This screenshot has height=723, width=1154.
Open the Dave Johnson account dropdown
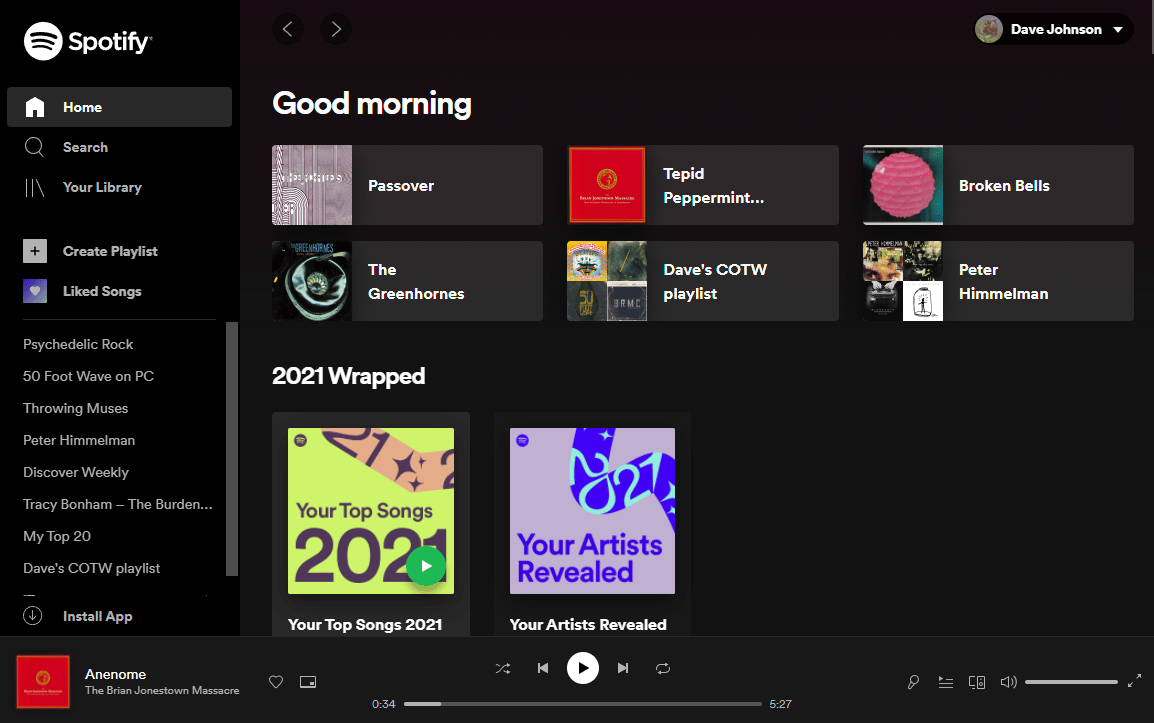click(x=1053, y=29)
